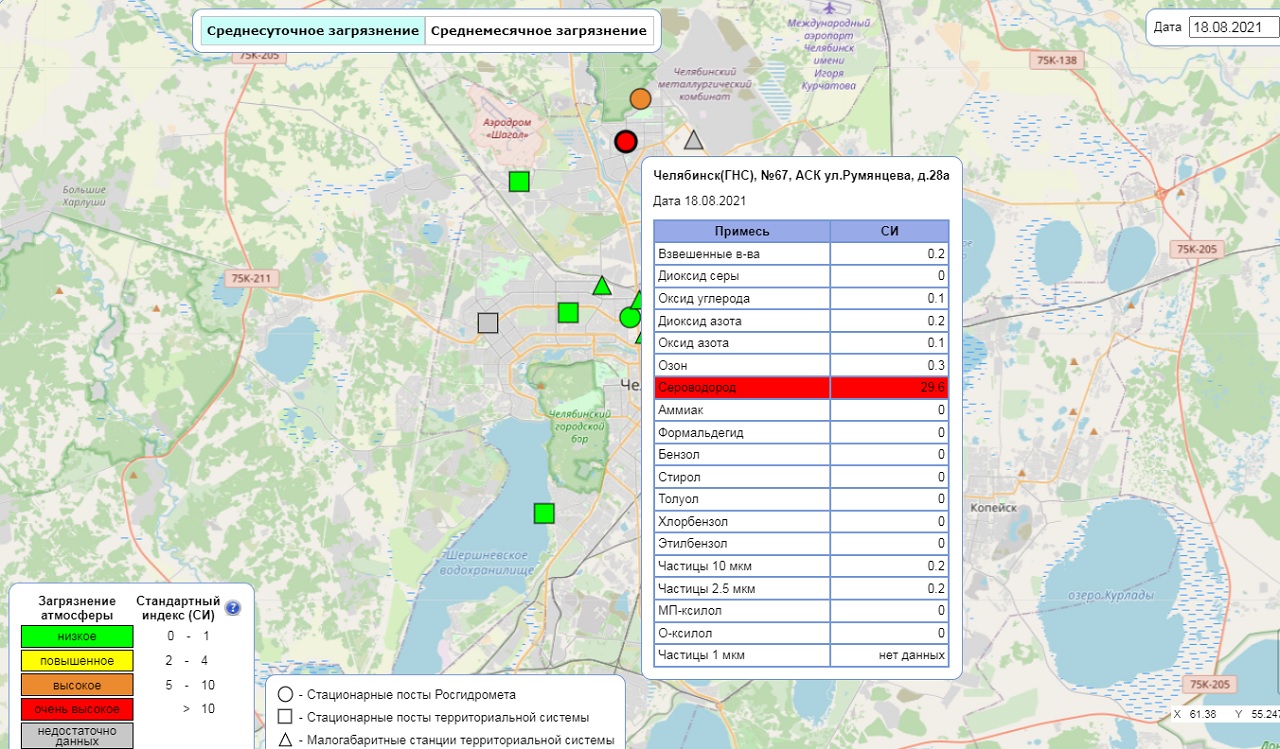The image size is (1280, 749).
Task: Open the green square station near Shagol aerodrome
Action: tap(519, 181)
